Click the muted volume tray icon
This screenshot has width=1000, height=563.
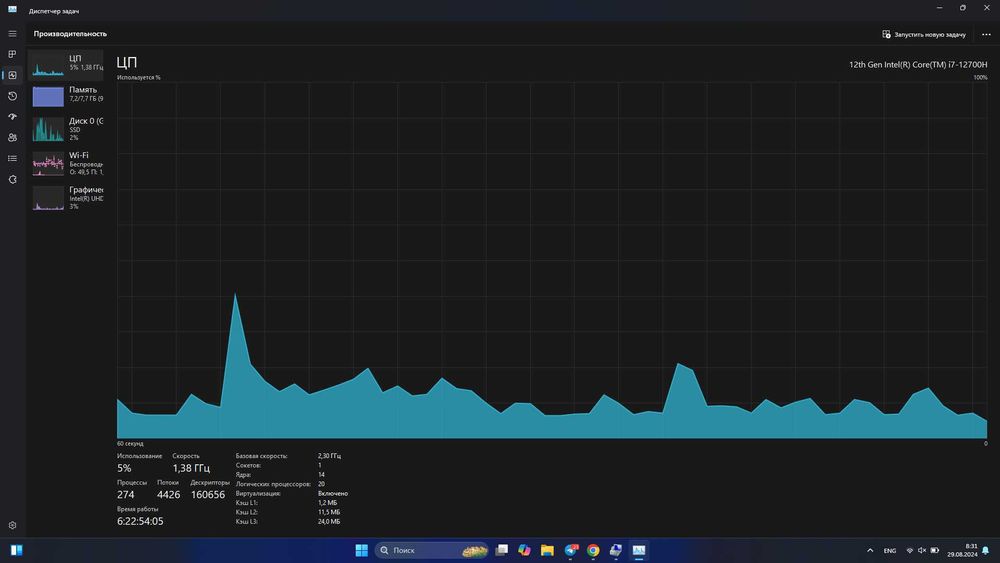922,550
